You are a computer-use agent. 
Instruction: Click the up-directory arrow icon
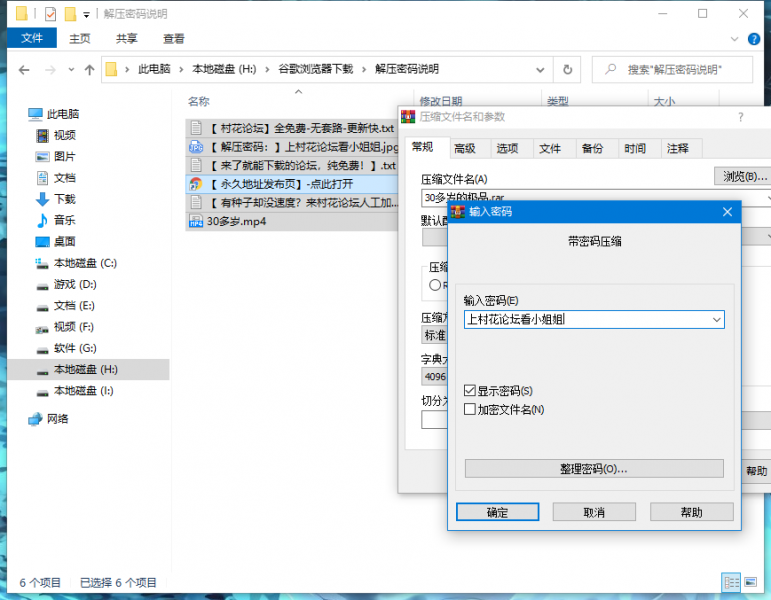pos(89,70)
